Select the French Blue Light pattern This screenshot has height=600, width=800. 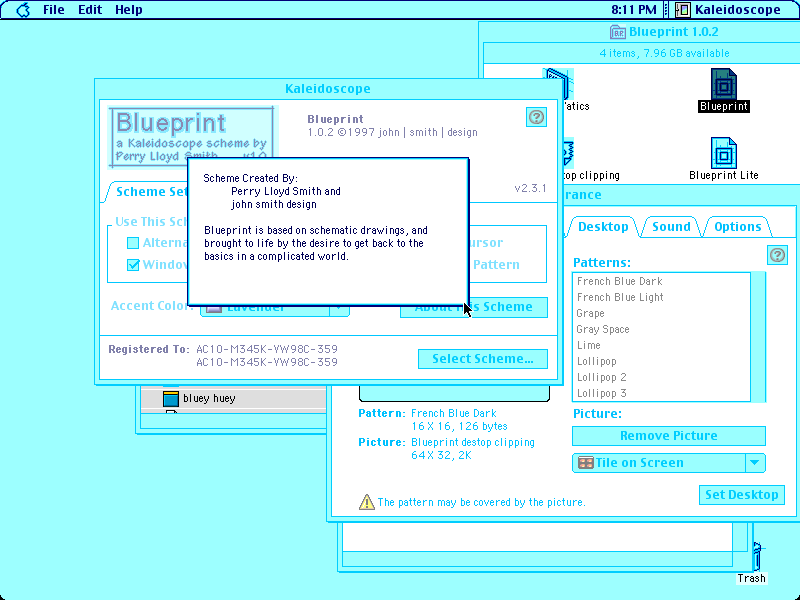661,297
